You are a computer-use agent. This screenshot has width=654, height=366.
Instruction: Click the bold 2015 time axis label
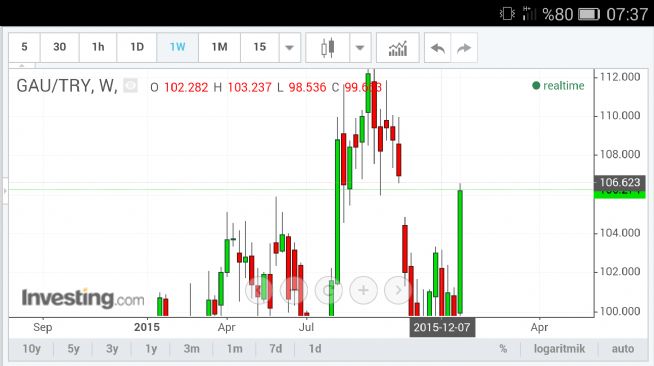pyautogui.click(x=147, y=327)
